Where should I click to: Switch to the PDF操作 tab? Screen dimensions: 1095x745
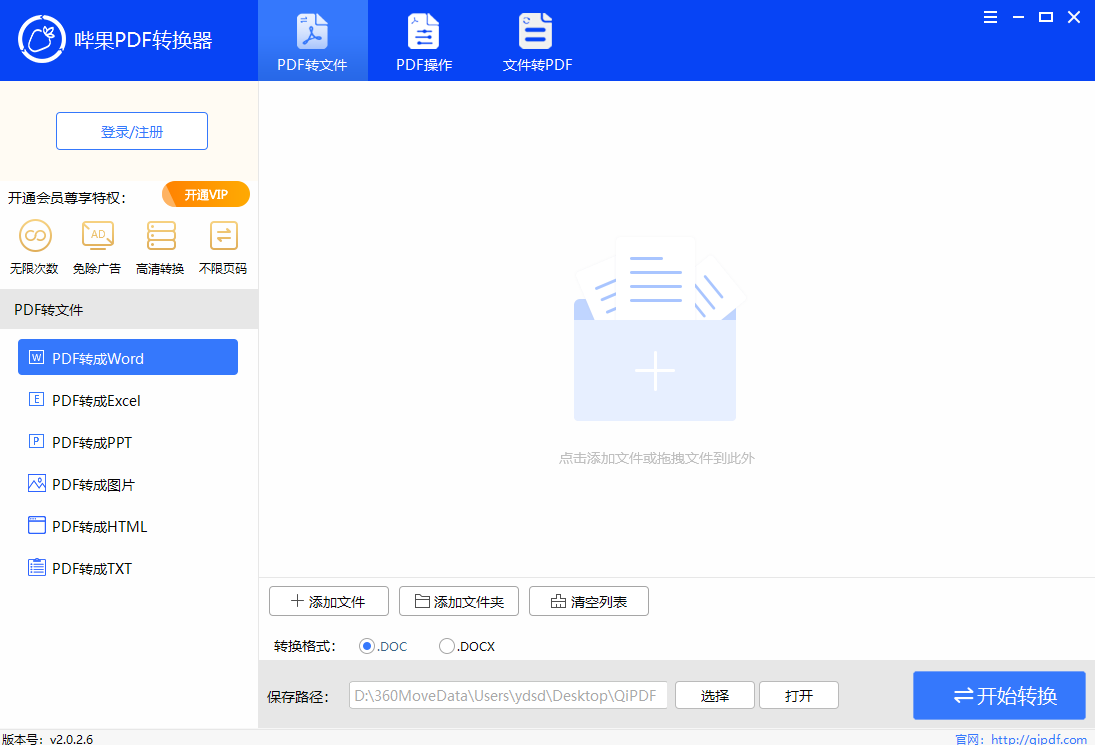tap(424, 40)
